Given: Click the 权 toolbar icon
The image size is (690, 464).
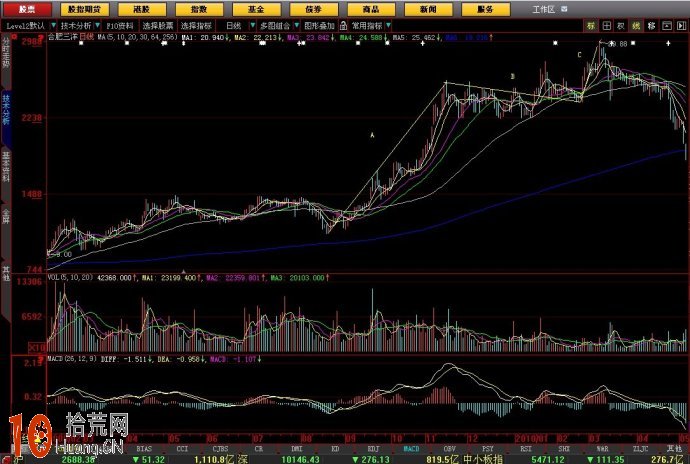Looking at the screenshot, I should [x=621, y=26].
